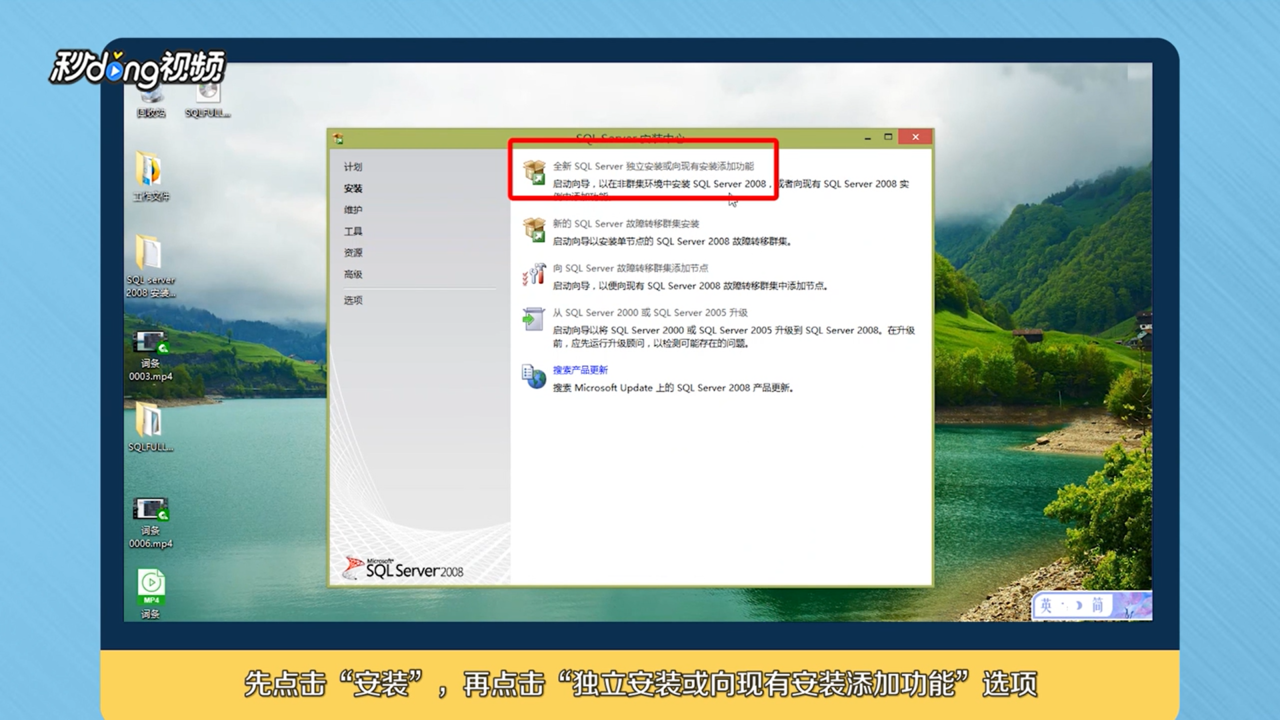Open the 资源 page in the sidebar
The height and width of the screenshot is (720, 1280).
pos(353,253)
